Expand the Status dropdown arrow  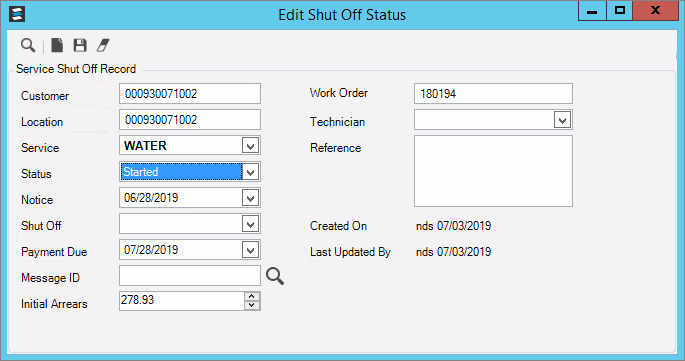(x=250, y=172)
